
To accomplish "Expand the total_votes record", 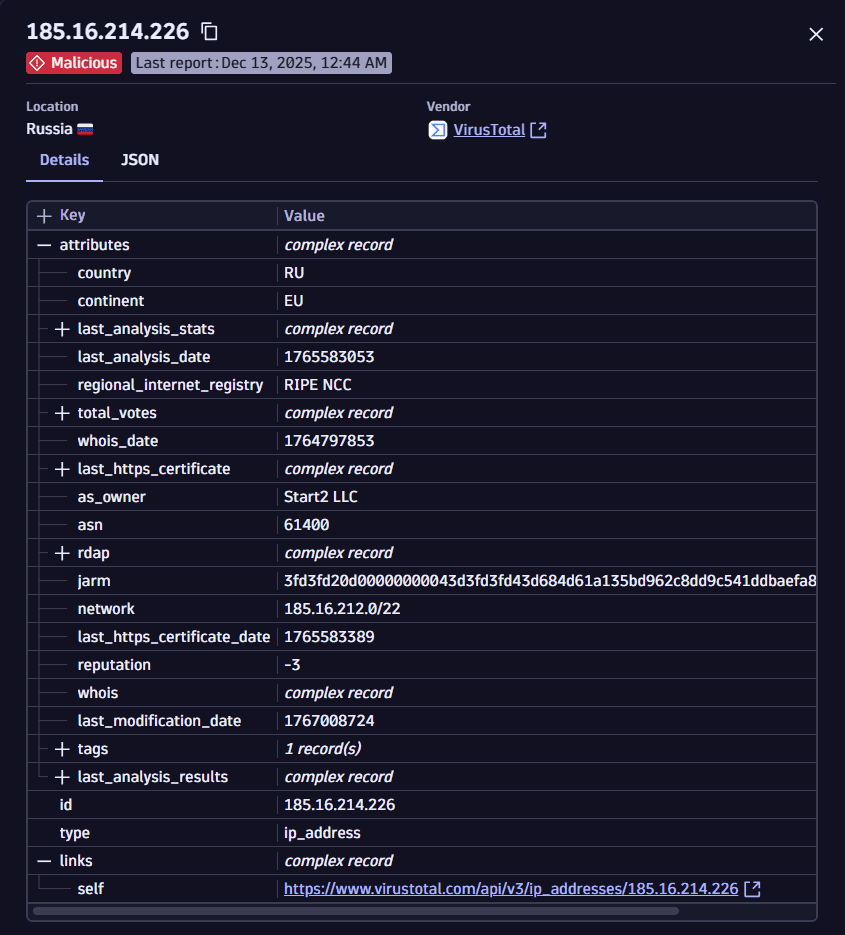I will 60,412.
